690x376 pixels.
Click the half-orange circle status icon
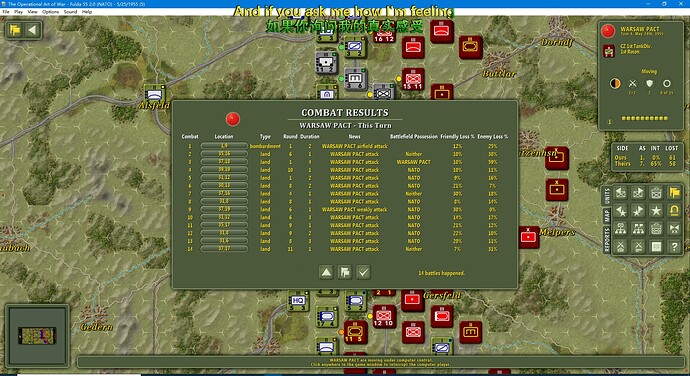(x=615, y=83)
